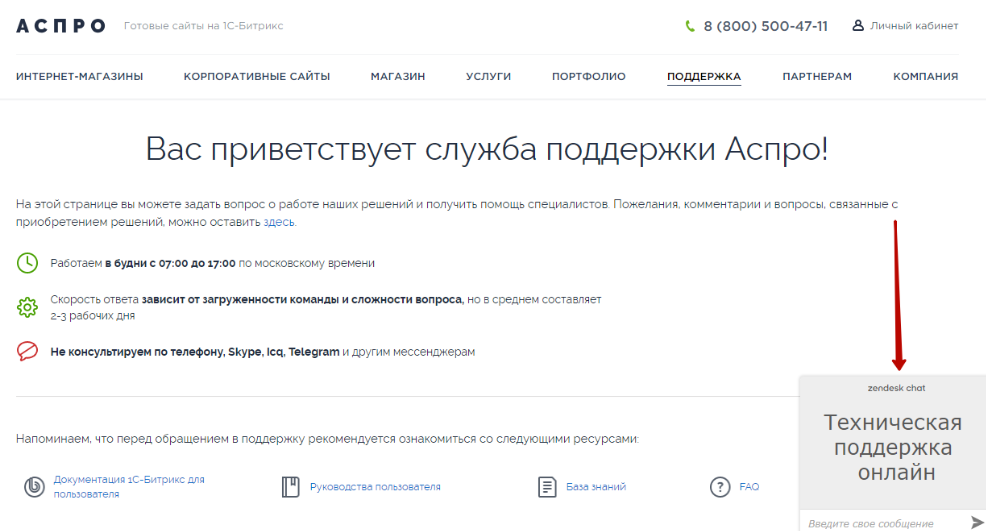Open the Услуги menu item

coord(489,76)
